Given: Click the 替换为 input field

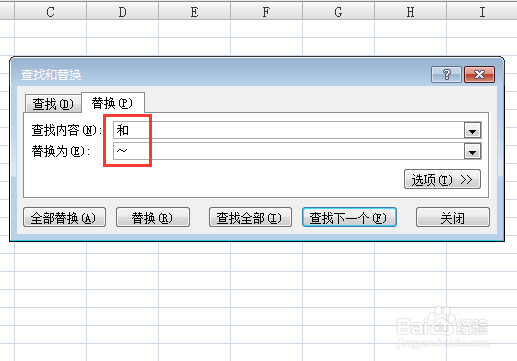Looking at the screenshot, I should click(289, 151).
